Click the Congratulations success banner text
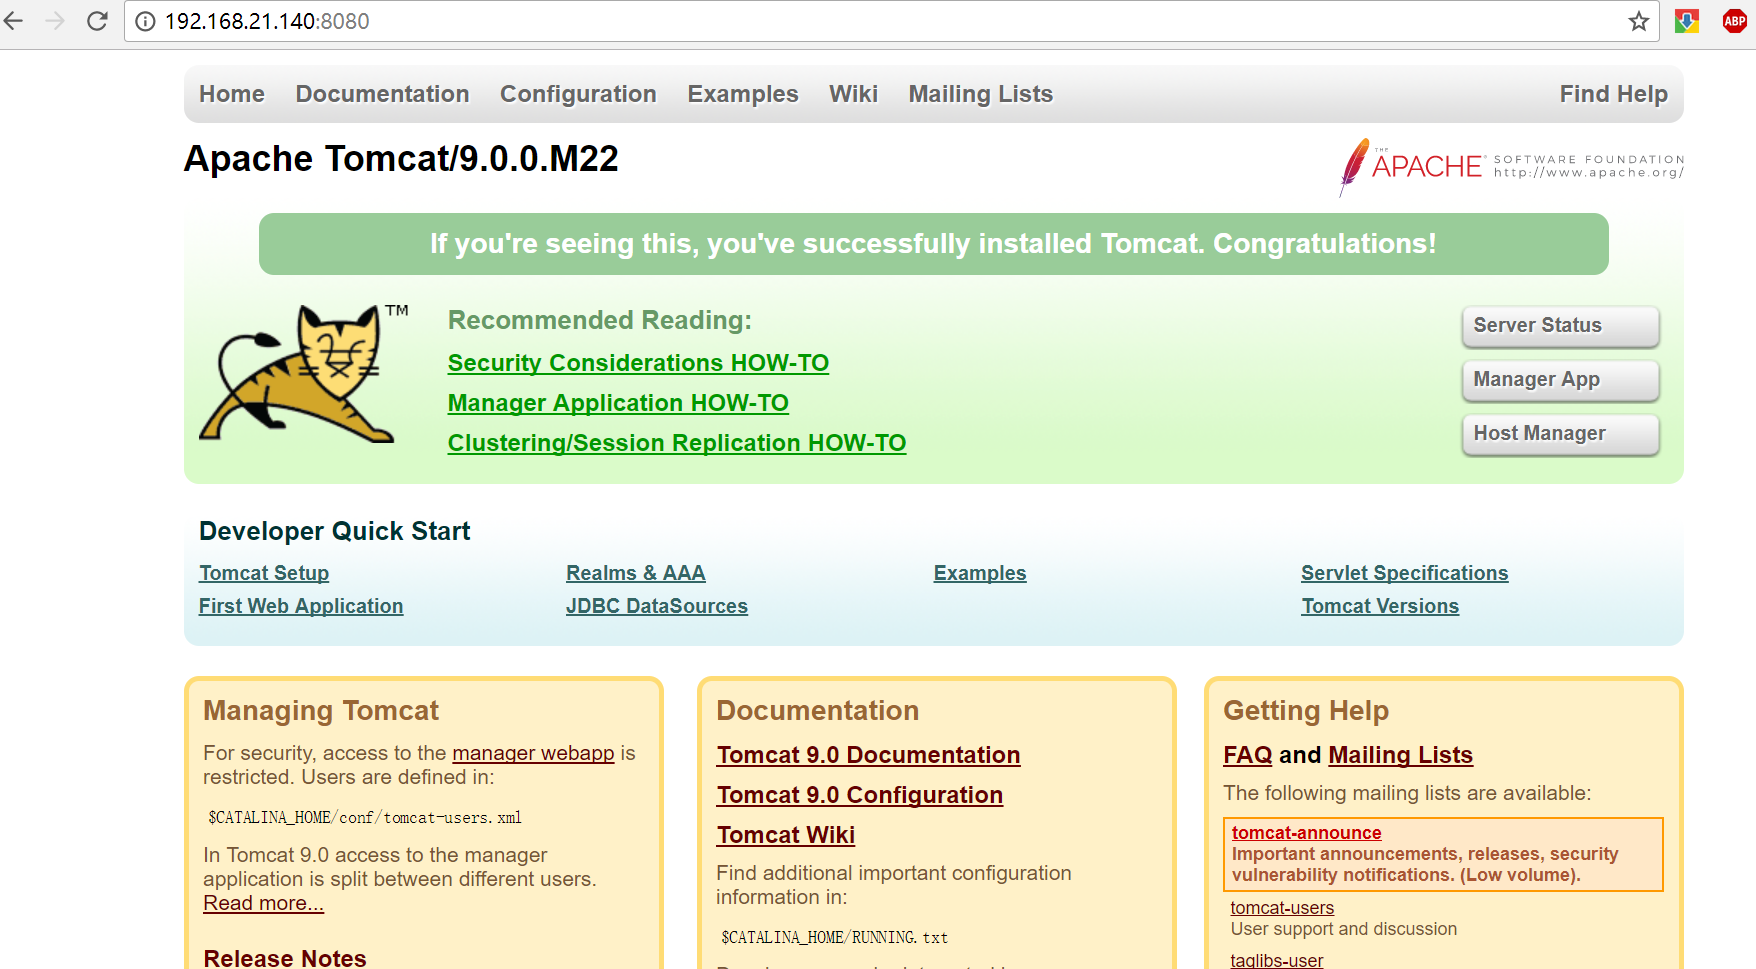Viewport: 1756px width, 969px height. click(x=933, y=244)
